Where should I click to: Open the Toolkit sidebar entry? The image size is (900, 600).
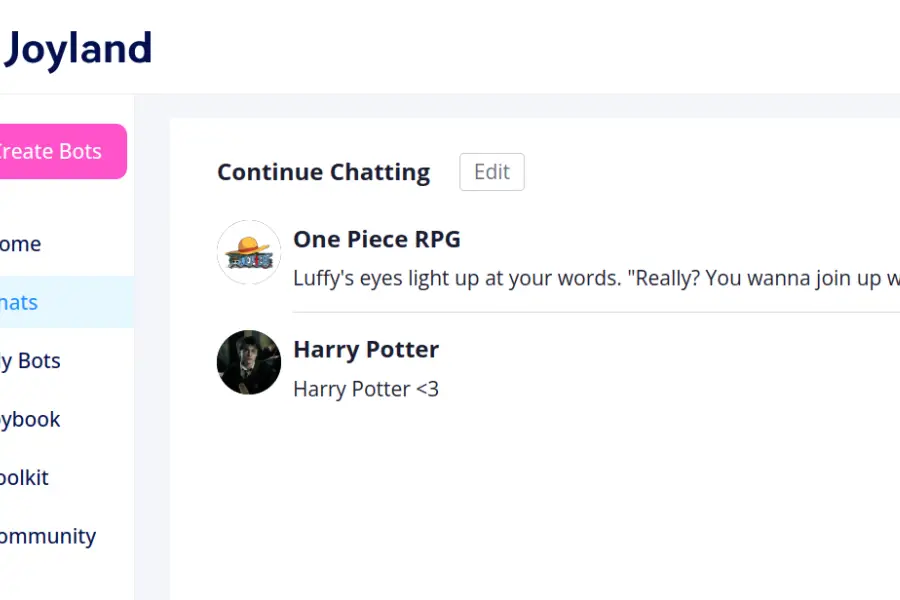(24, 477)
